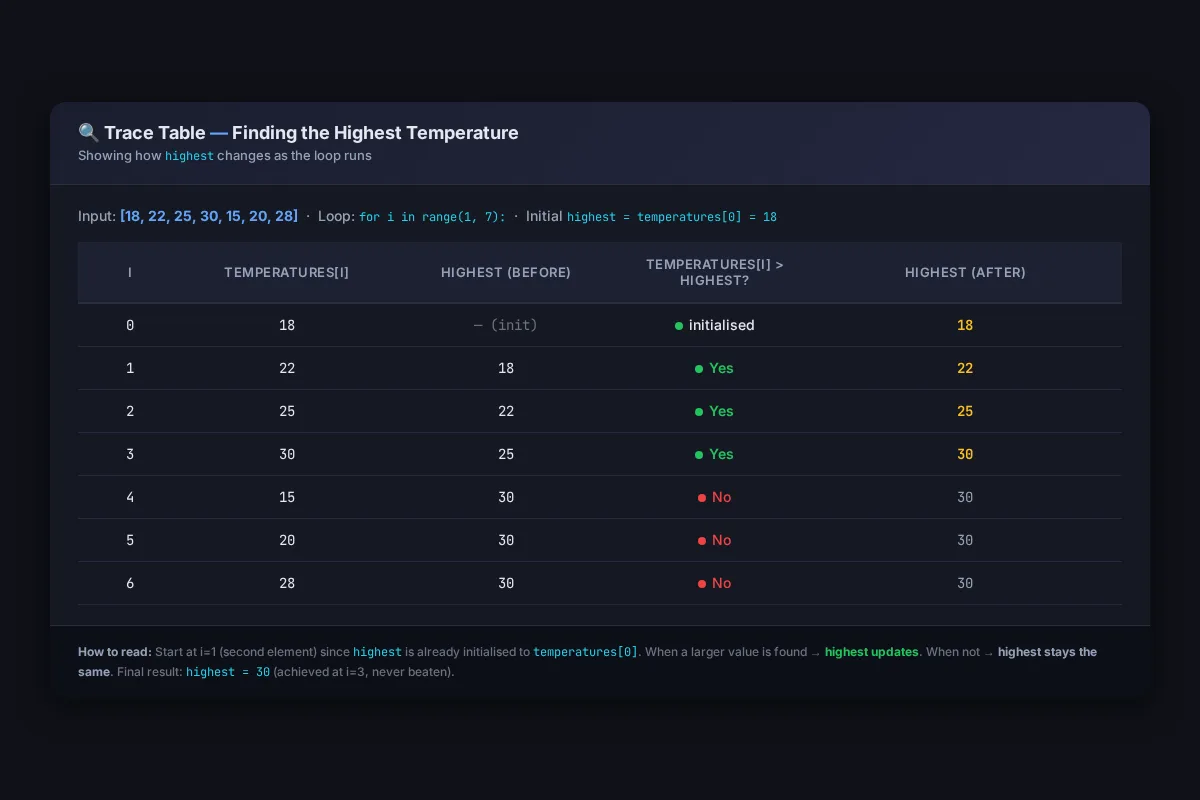The image size is (1200, 800).
Task: Click the green 'highest updates' text in footer
Action: point(872,652)
